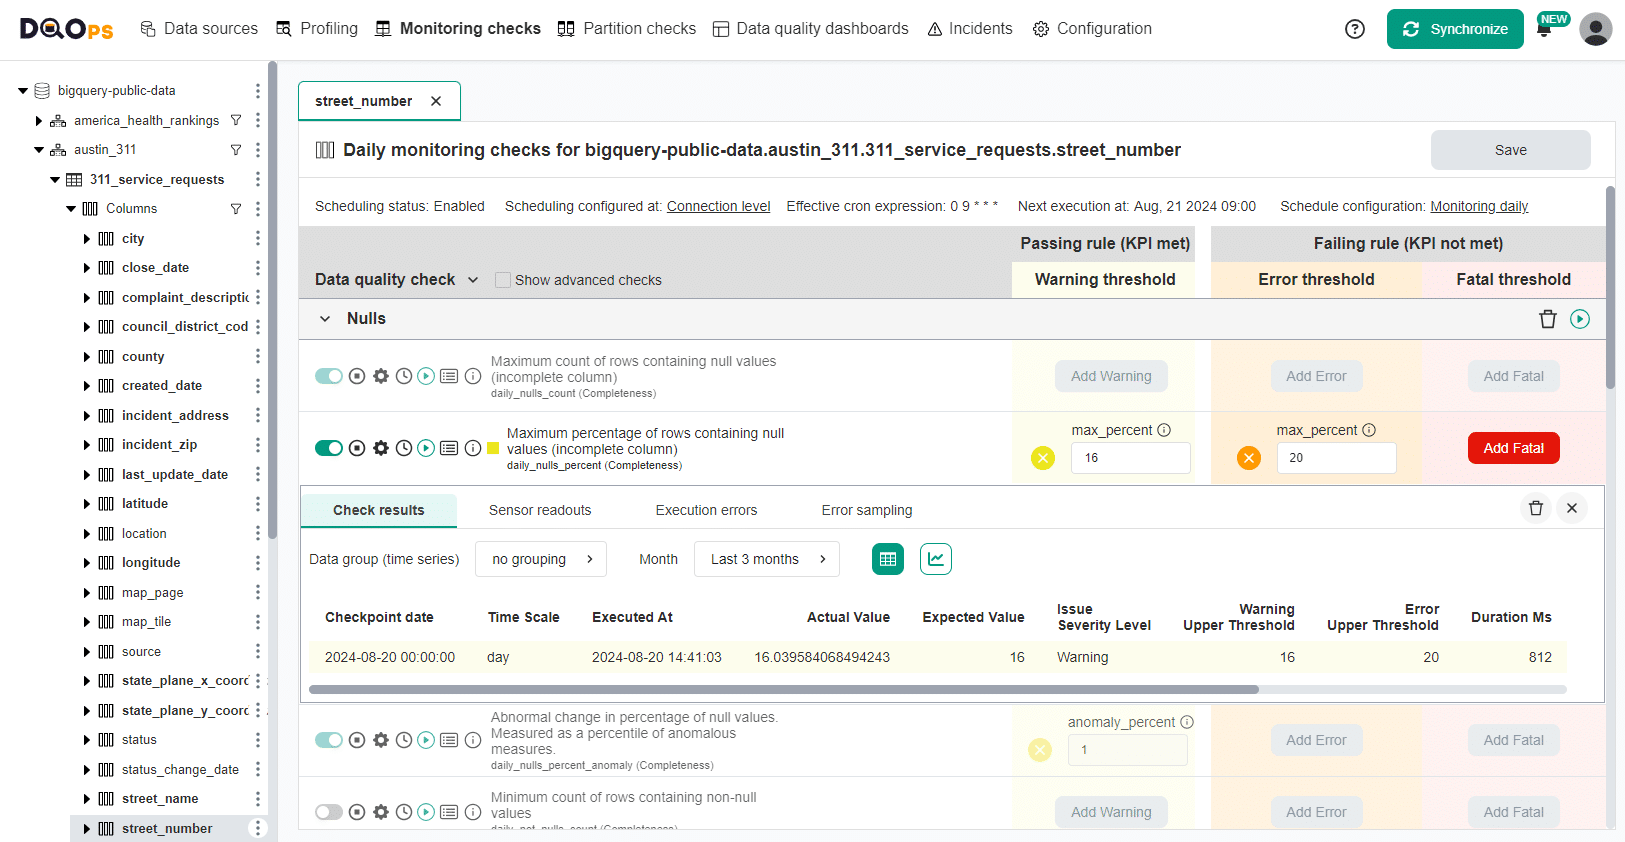Open the Last 3 months dropdown
Image resolution: width=1625 pixels, height=842 pixels.
pos(767,559)
